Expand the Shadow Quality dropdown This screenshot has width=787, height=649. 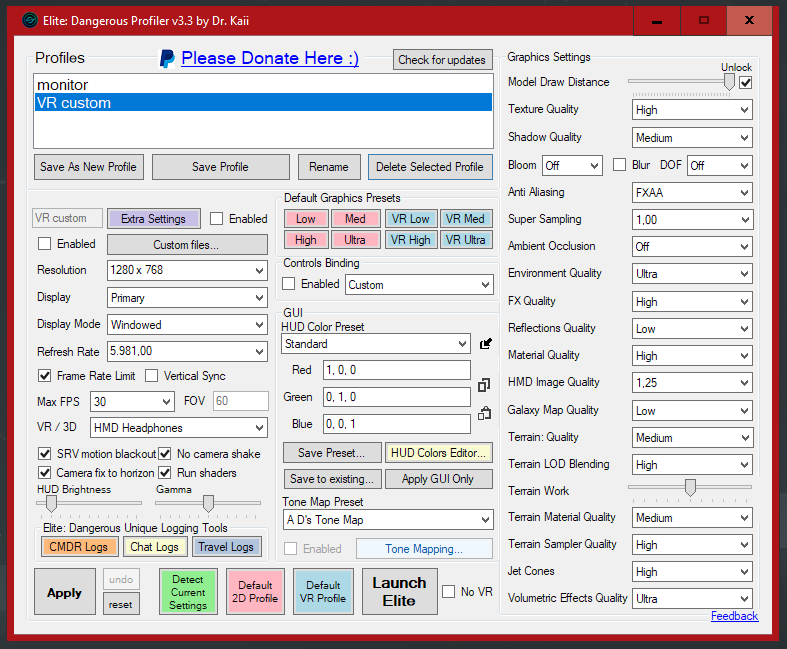(692, 138)
